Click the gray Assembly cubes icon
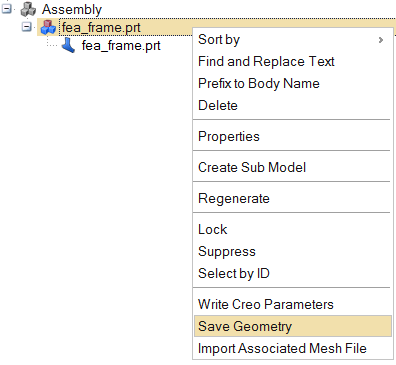 28,9
